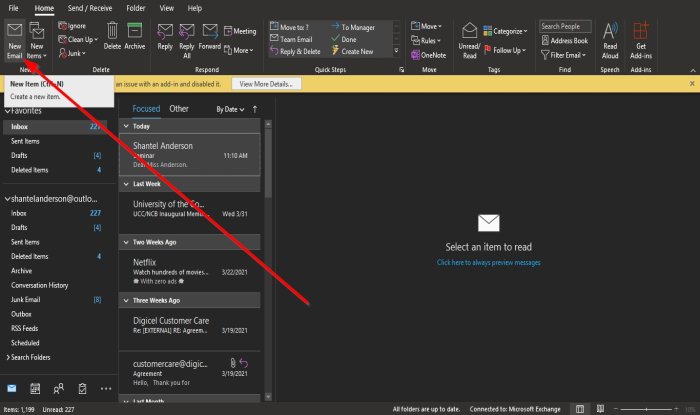Collapse the Last Week message group

click(126, 184)
